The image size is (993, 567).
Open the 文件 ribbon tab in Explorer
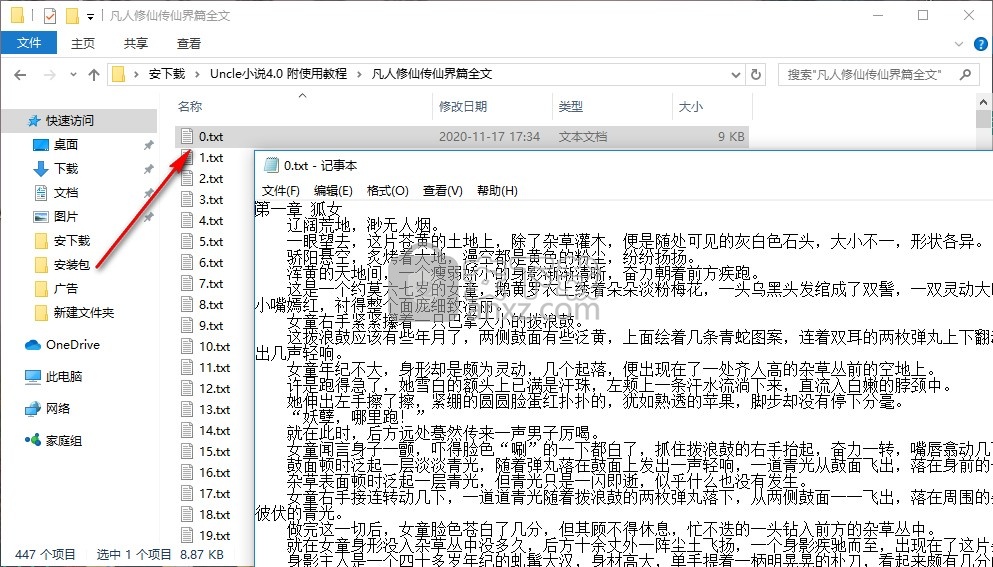pyautogui.click(x=28, y=43)
